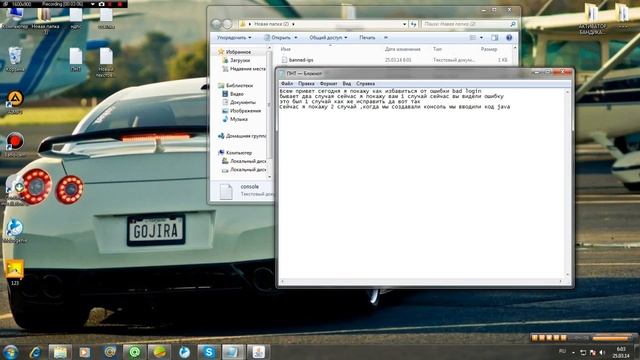Screen dimensions: 640x360
Task: Open the Упорядочить dropdown in Explorer
Action: tap(234, 38)
